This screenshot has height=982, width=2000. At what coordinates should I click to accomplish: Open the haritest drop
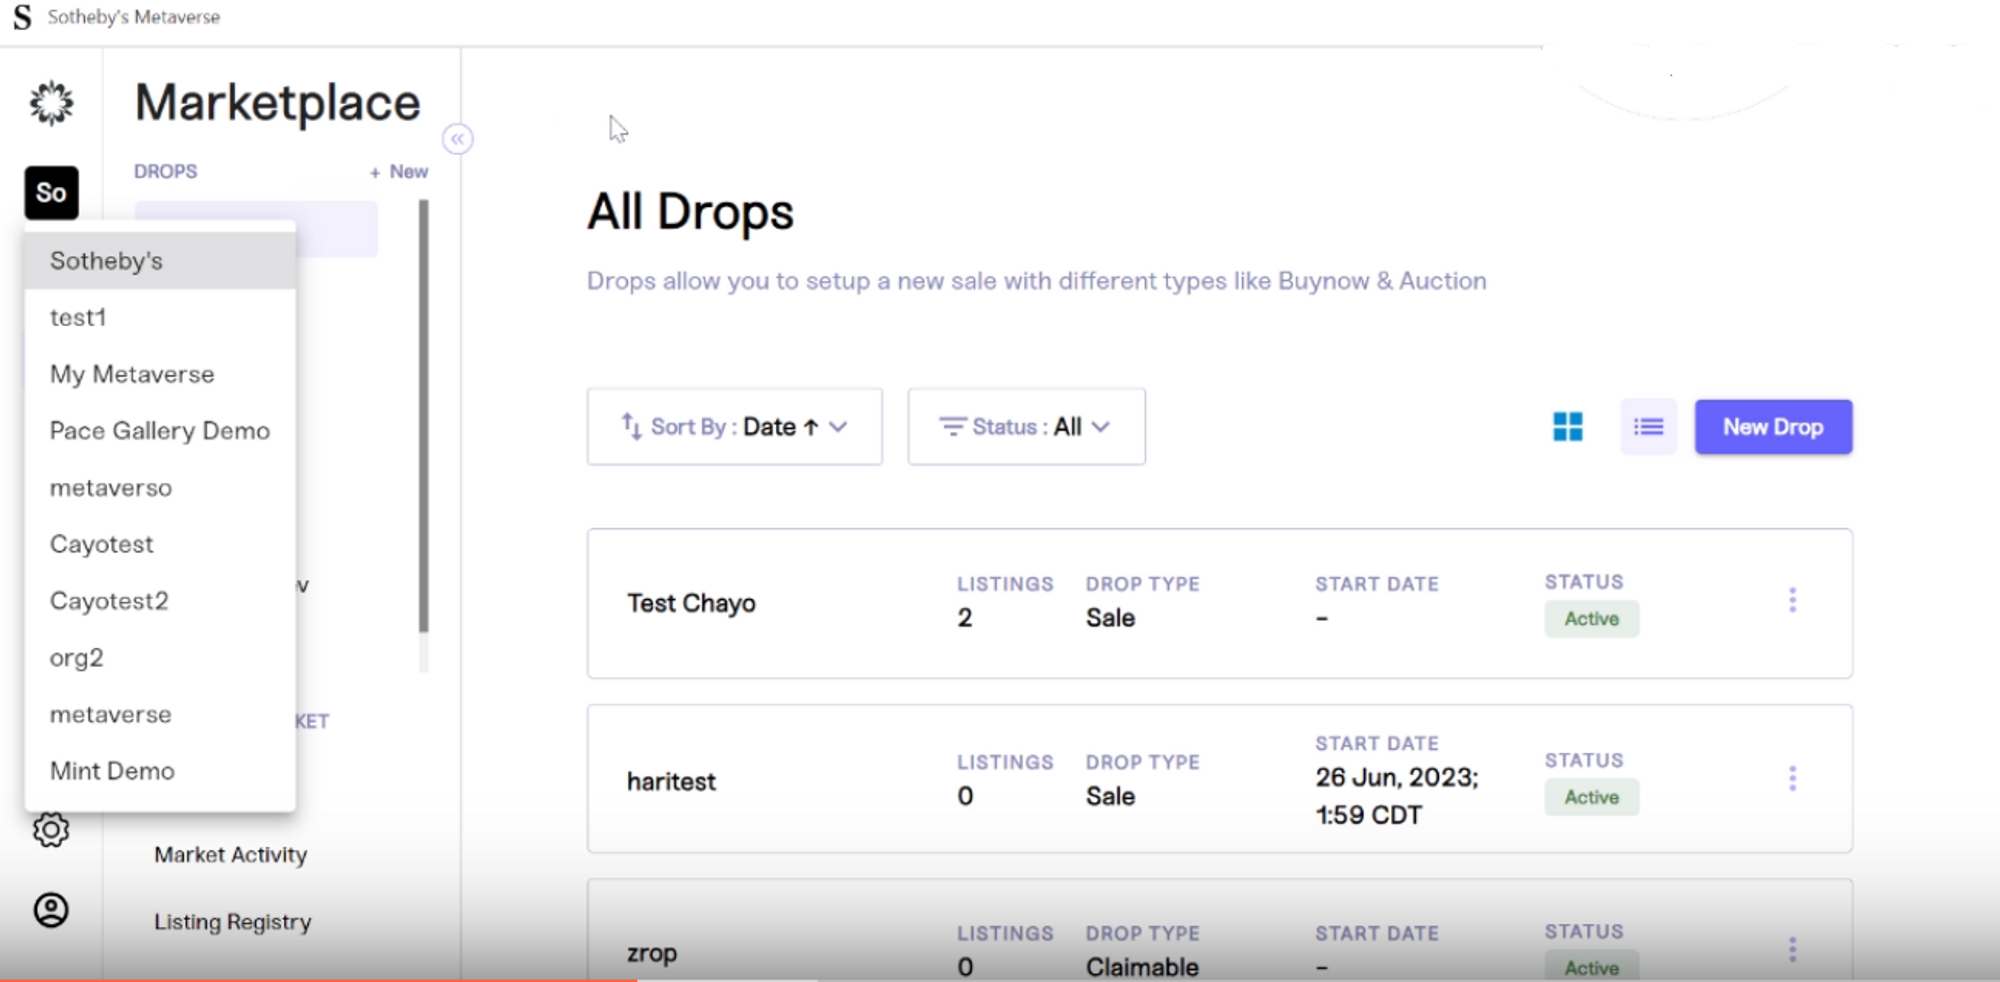tap(671, 781)
